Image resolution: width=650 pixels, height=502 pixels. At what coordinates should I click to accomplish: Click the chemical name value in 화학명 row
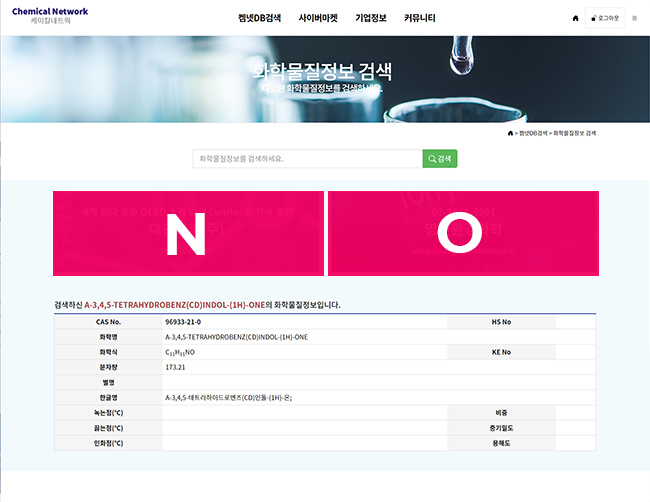click(x=236, y=337)
